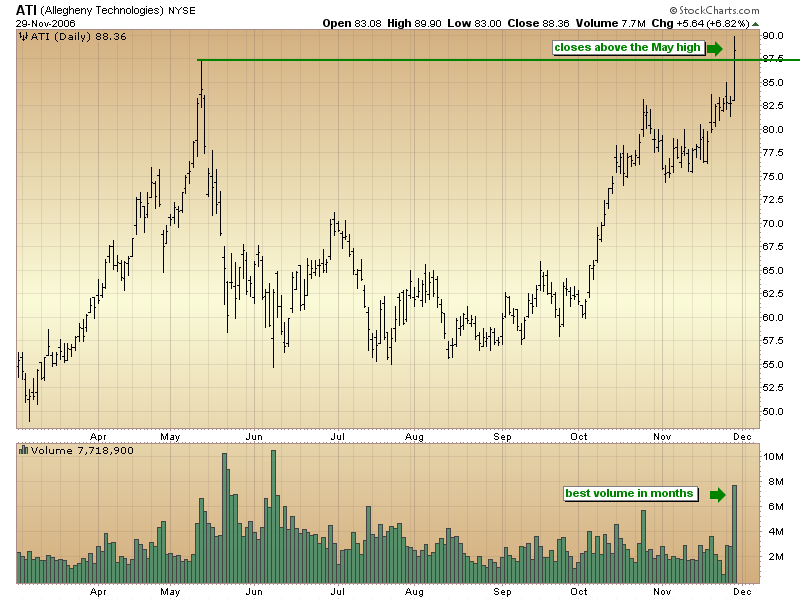The width and height of the screenshot is (800, 600).
Task: Click the Jun label under the price chart
Action: pyautogui.click(x=254, y=437)
